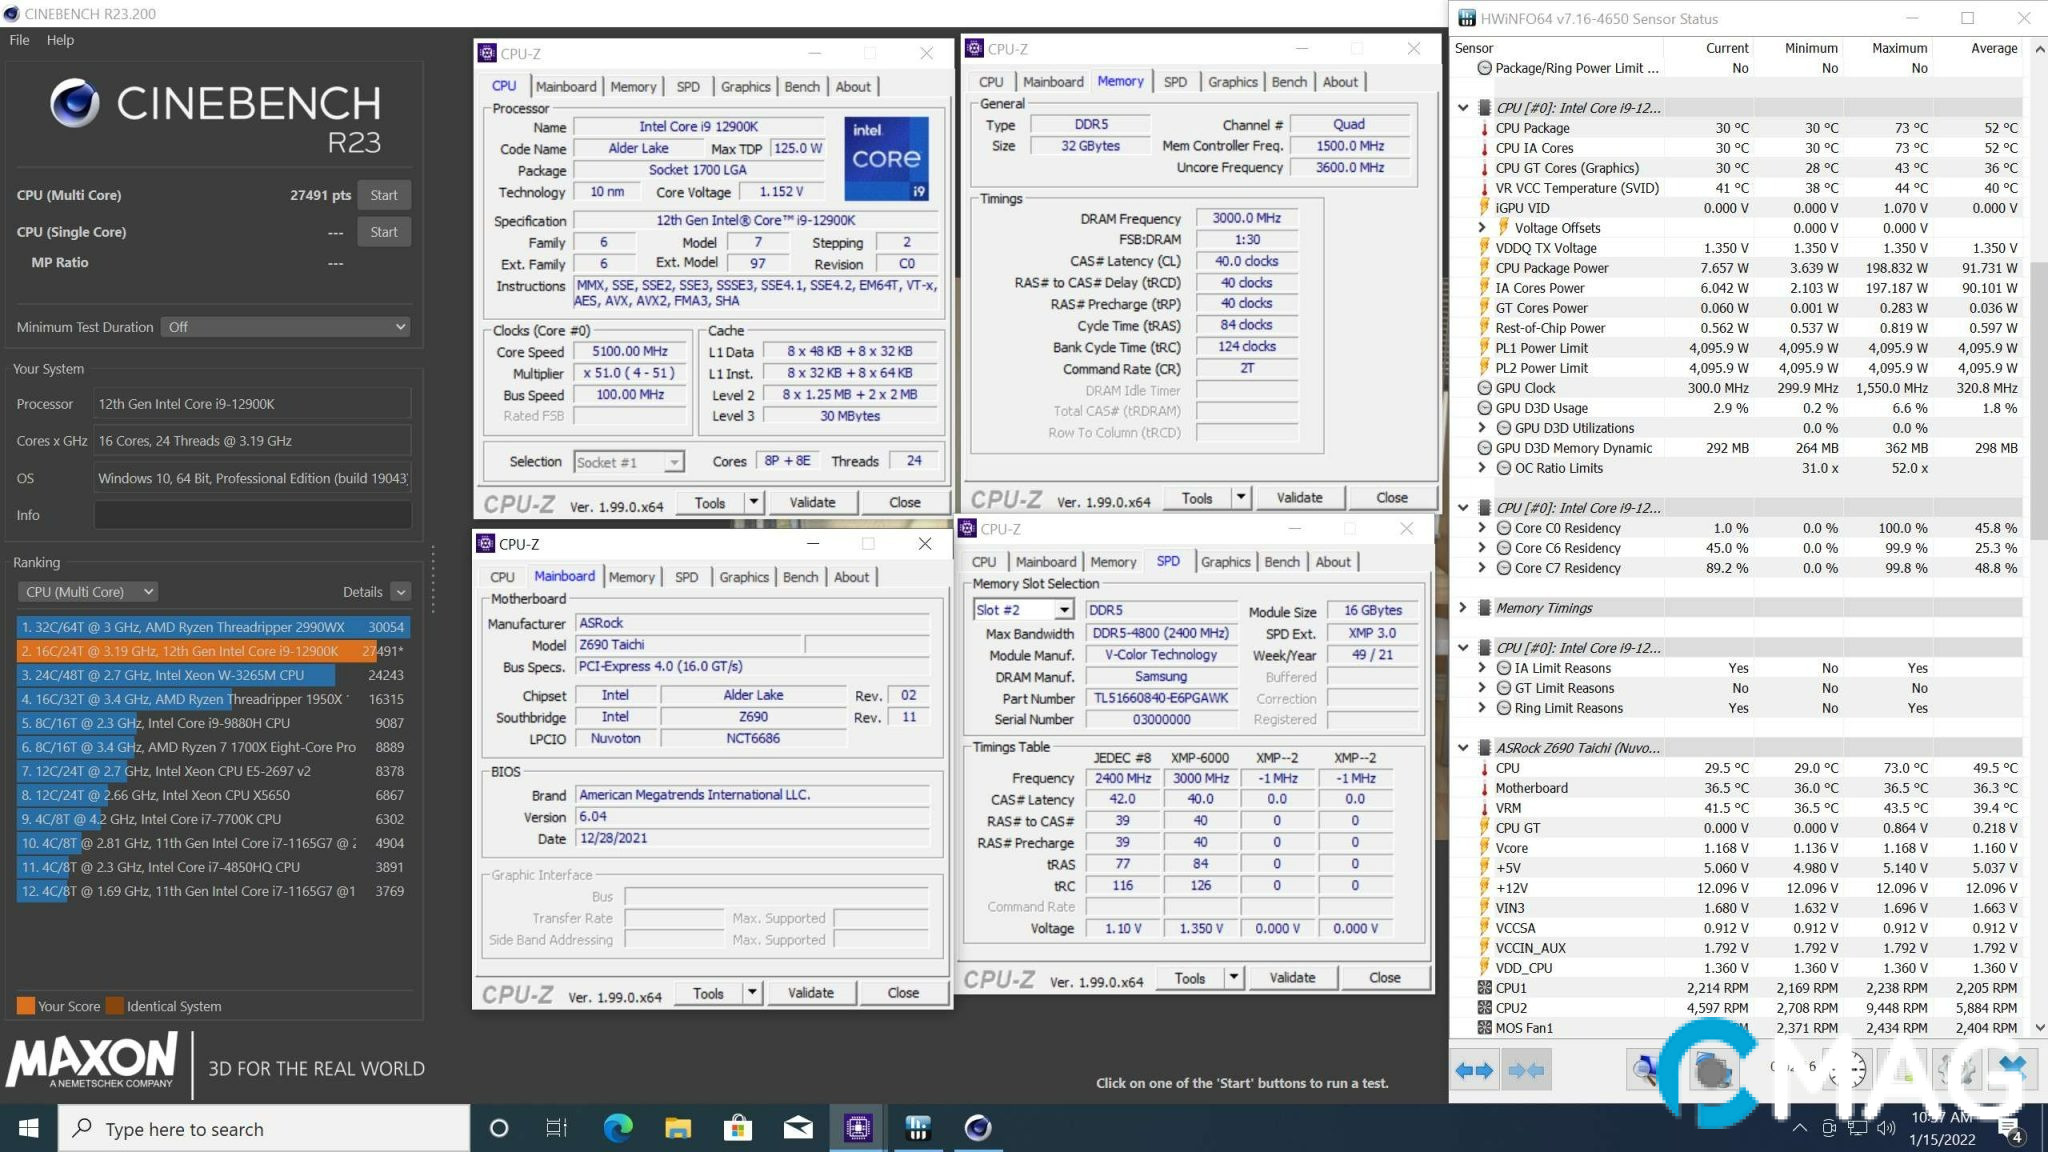Open the HWiNFO taskbar icon

[x=918, y=1128]
